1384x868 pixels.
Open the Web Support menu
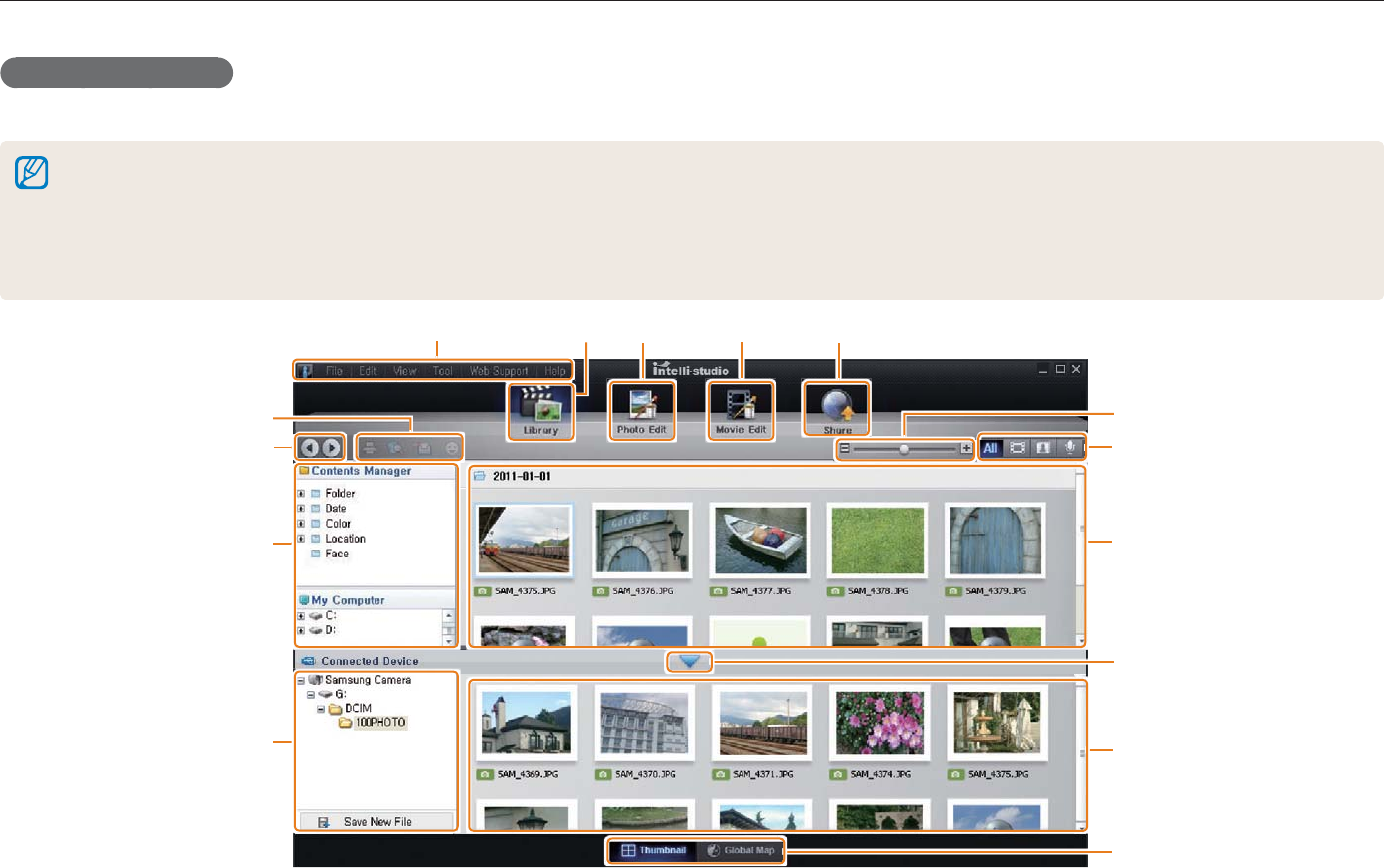[x=499, y=370]
